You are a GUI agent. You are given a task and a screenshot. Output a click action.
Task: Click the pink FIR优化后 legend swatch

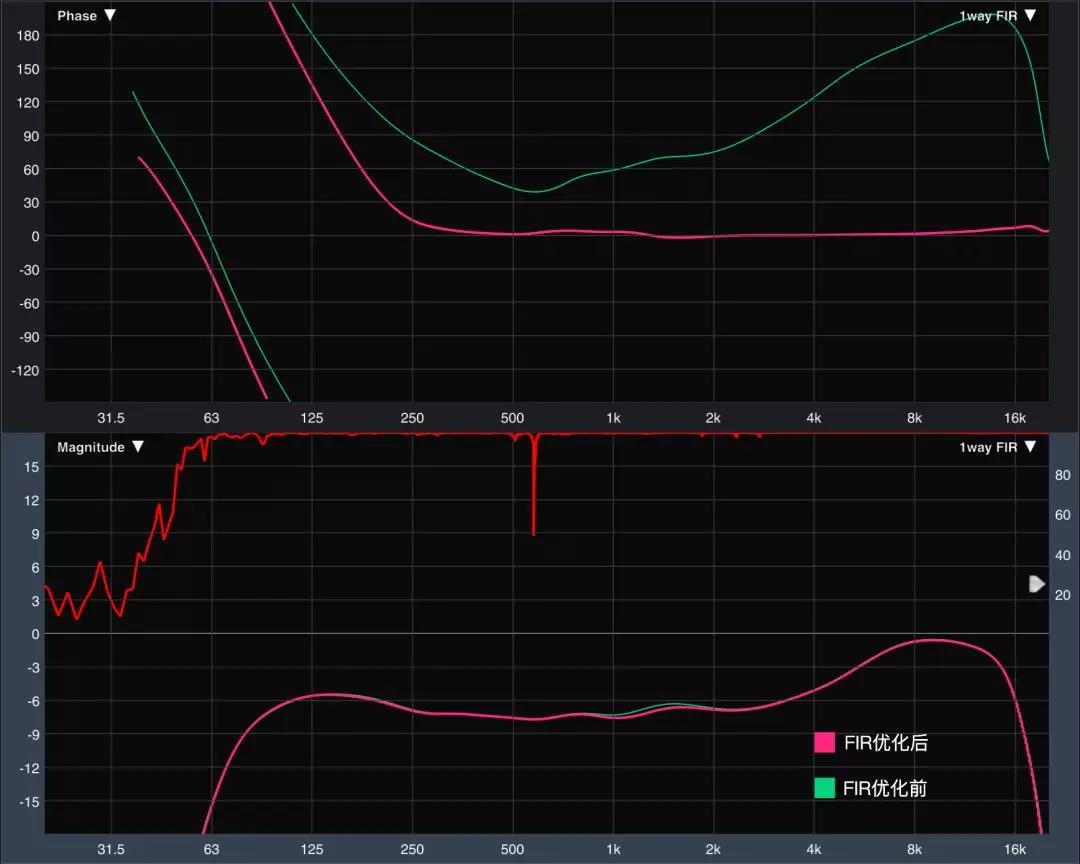825,743
